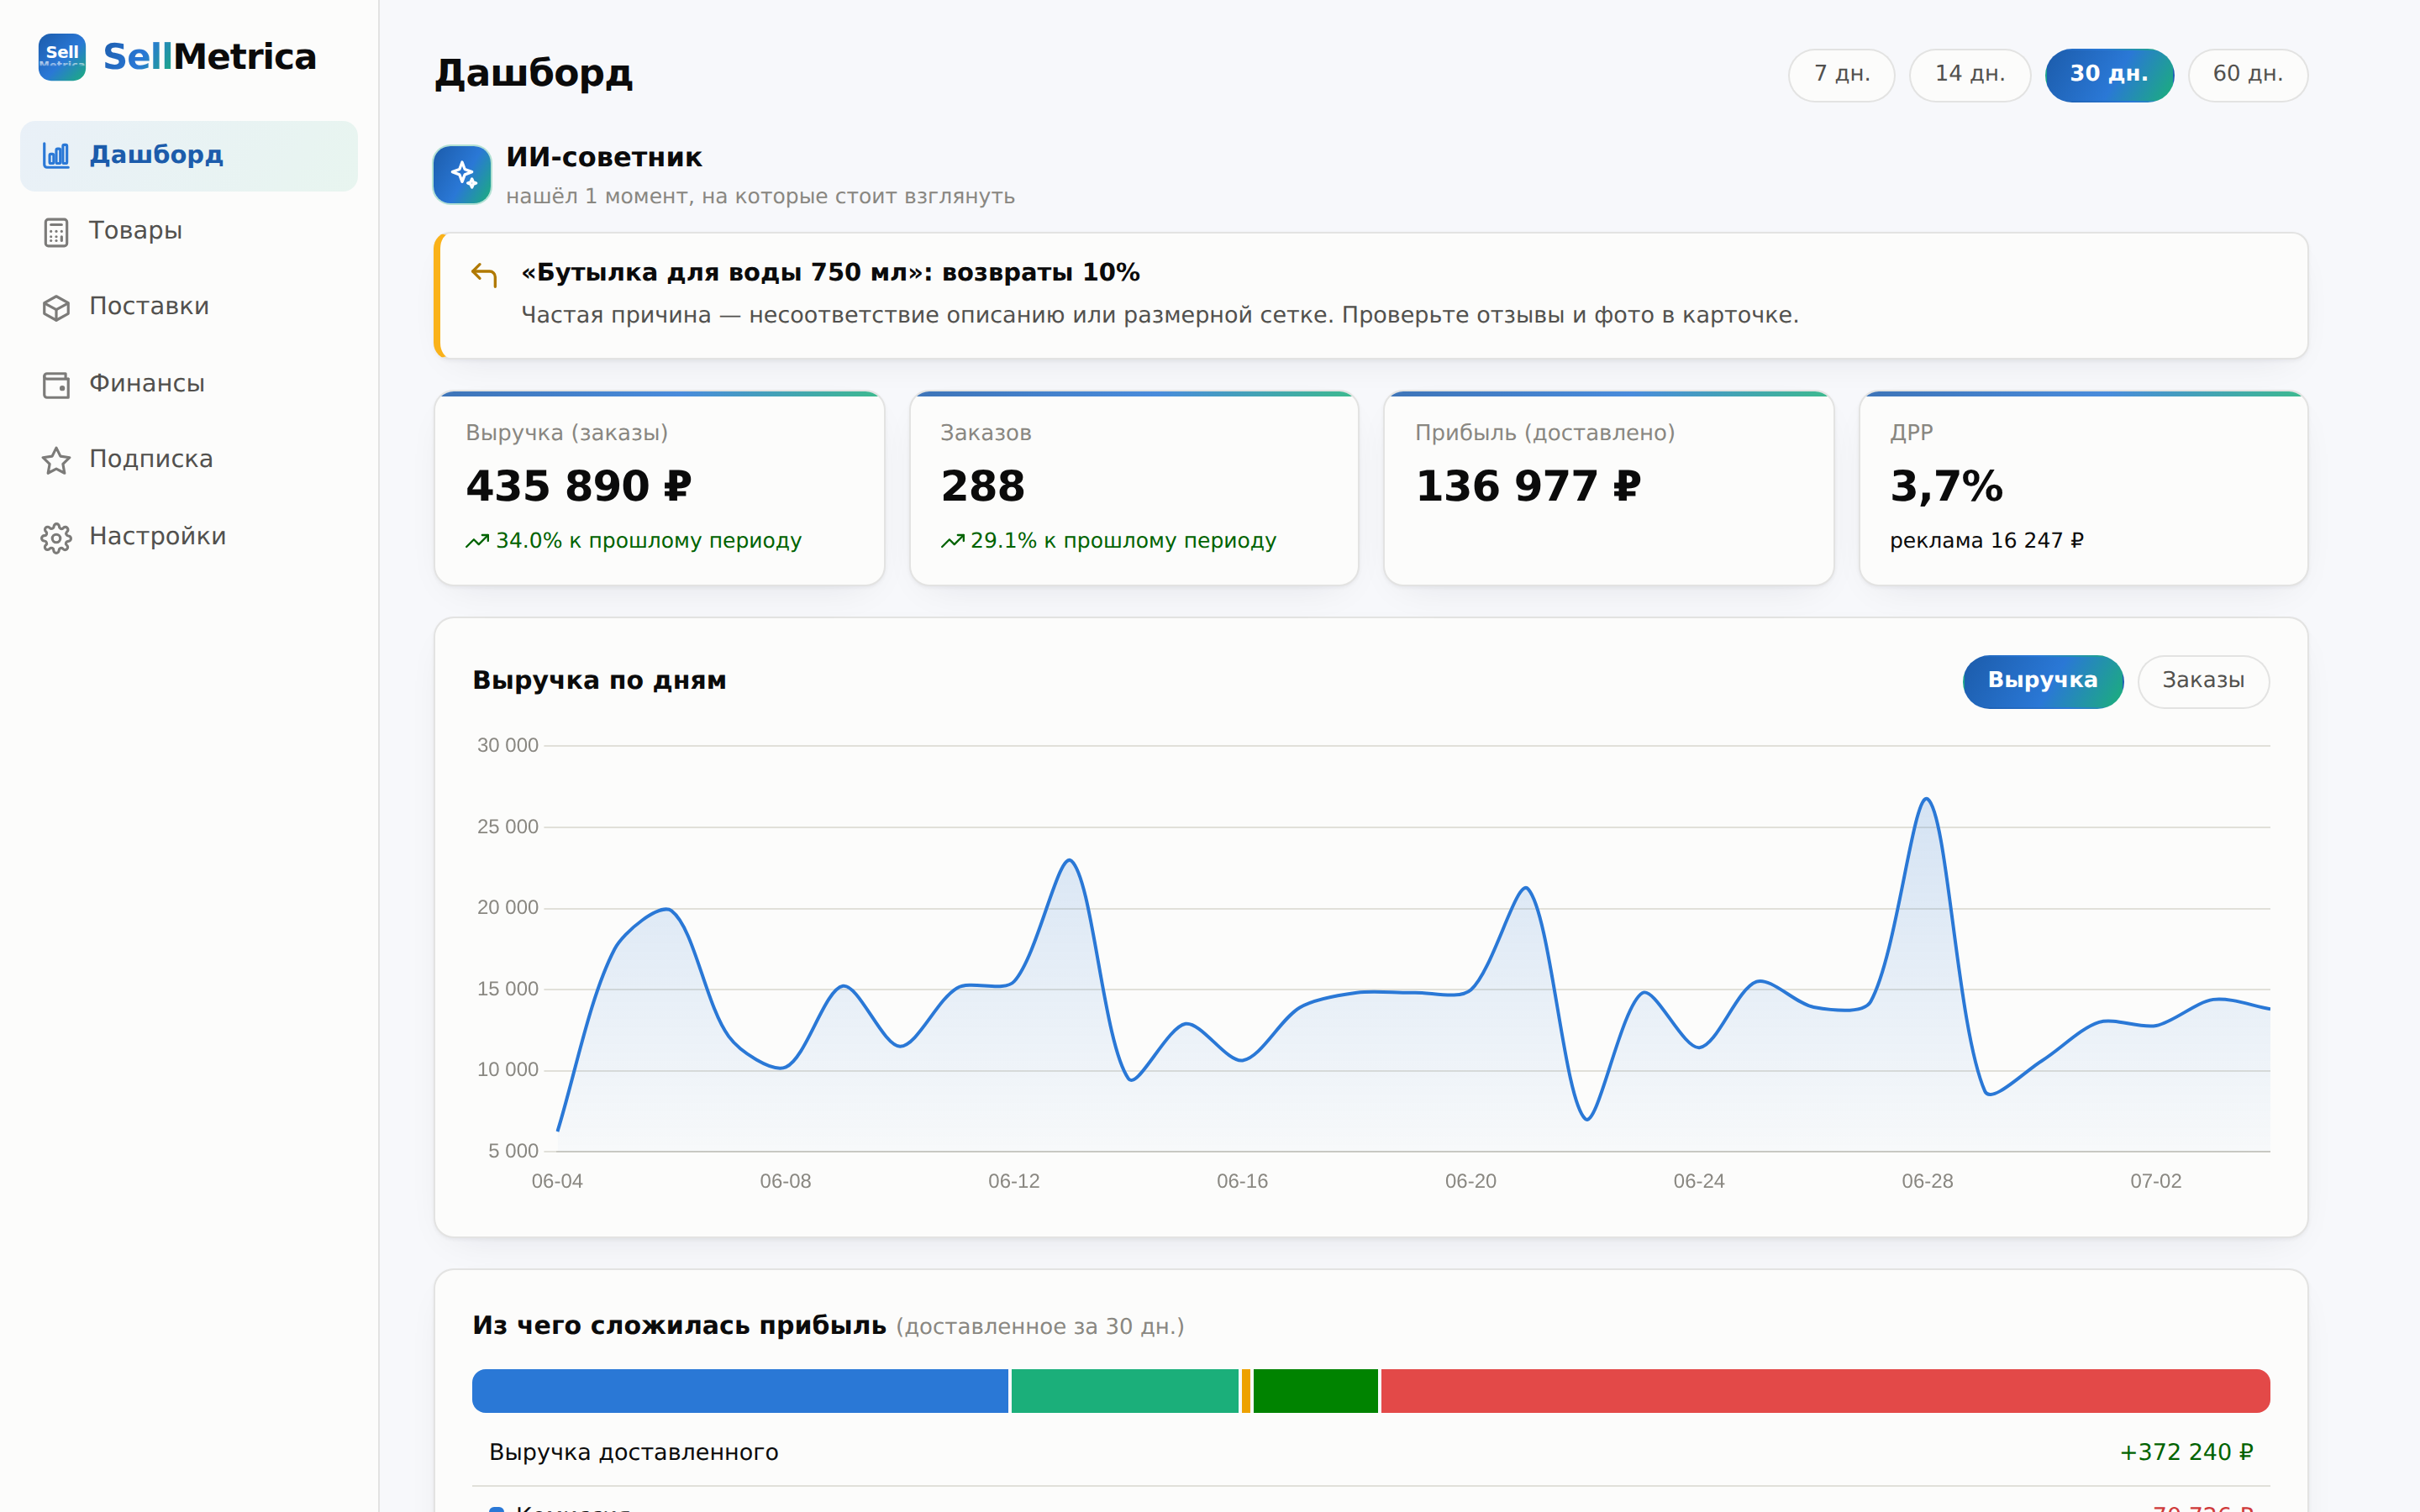The width and height of the screenshot is (2420, 1512).
Task: Open the bottle returns 10% advice card
Action: point(1370,295)
